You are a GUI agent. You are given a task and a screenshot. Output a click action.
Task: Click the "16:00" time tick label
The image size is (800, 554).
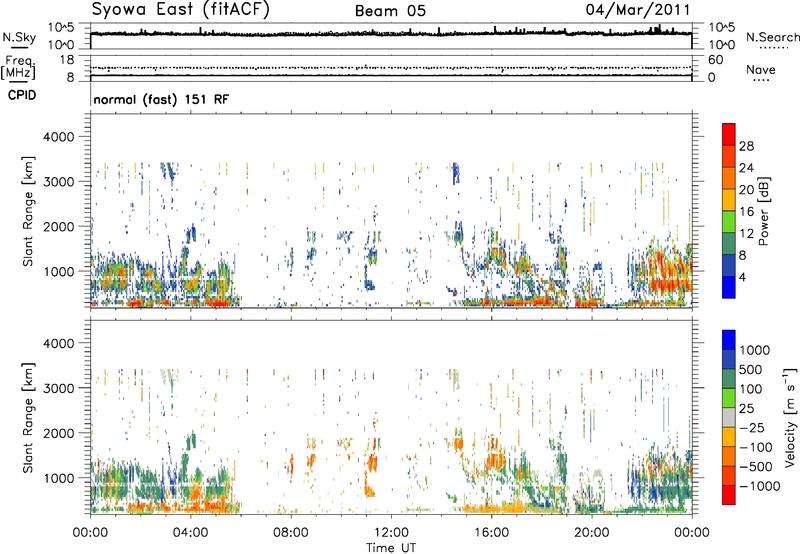[491, 533]
